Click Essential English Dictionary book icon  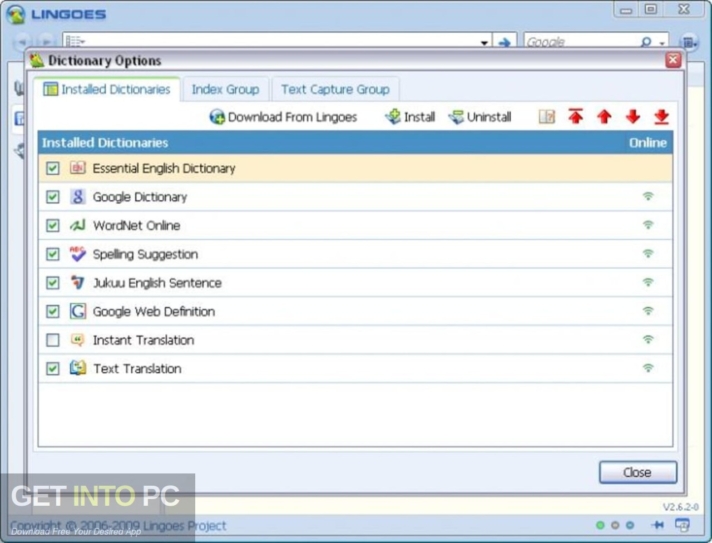point(78,168)
